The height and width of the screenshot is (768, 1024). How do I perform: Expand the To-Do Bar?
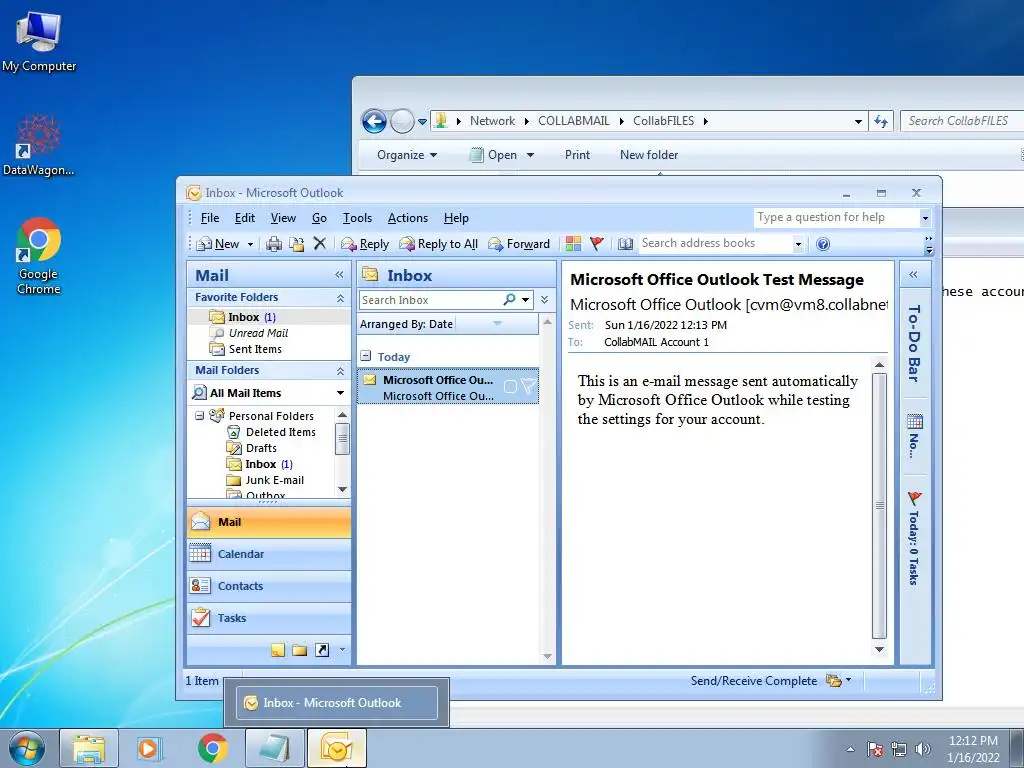coord(914,274)
